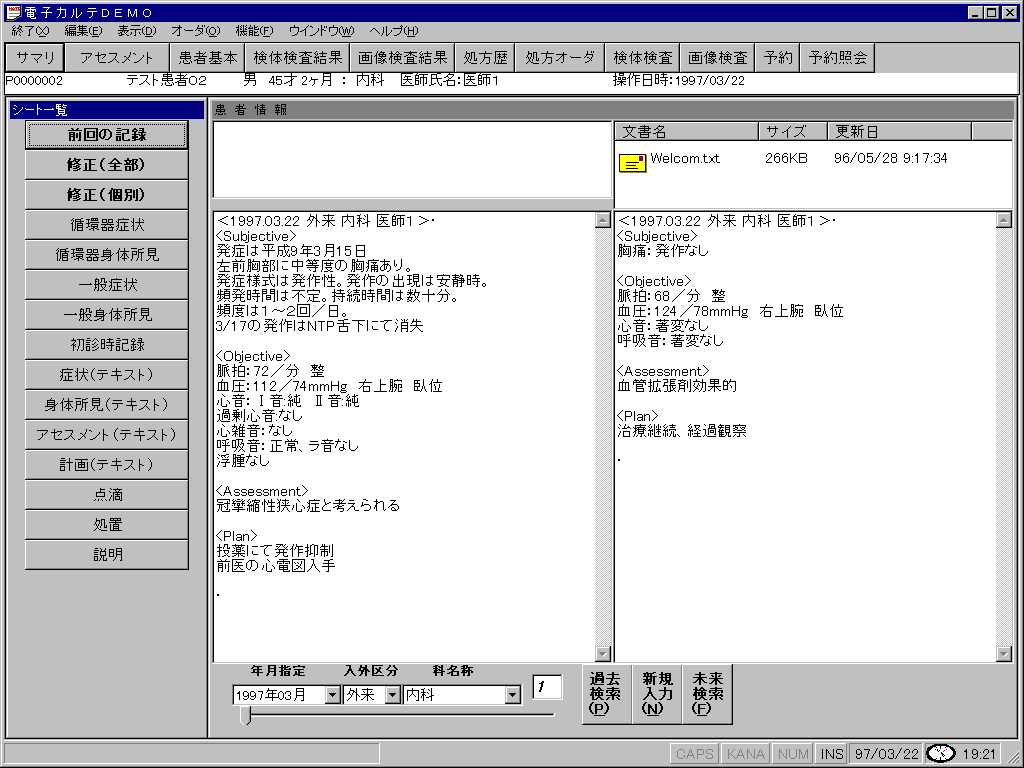Click the date range slider handle

[245, 715]
